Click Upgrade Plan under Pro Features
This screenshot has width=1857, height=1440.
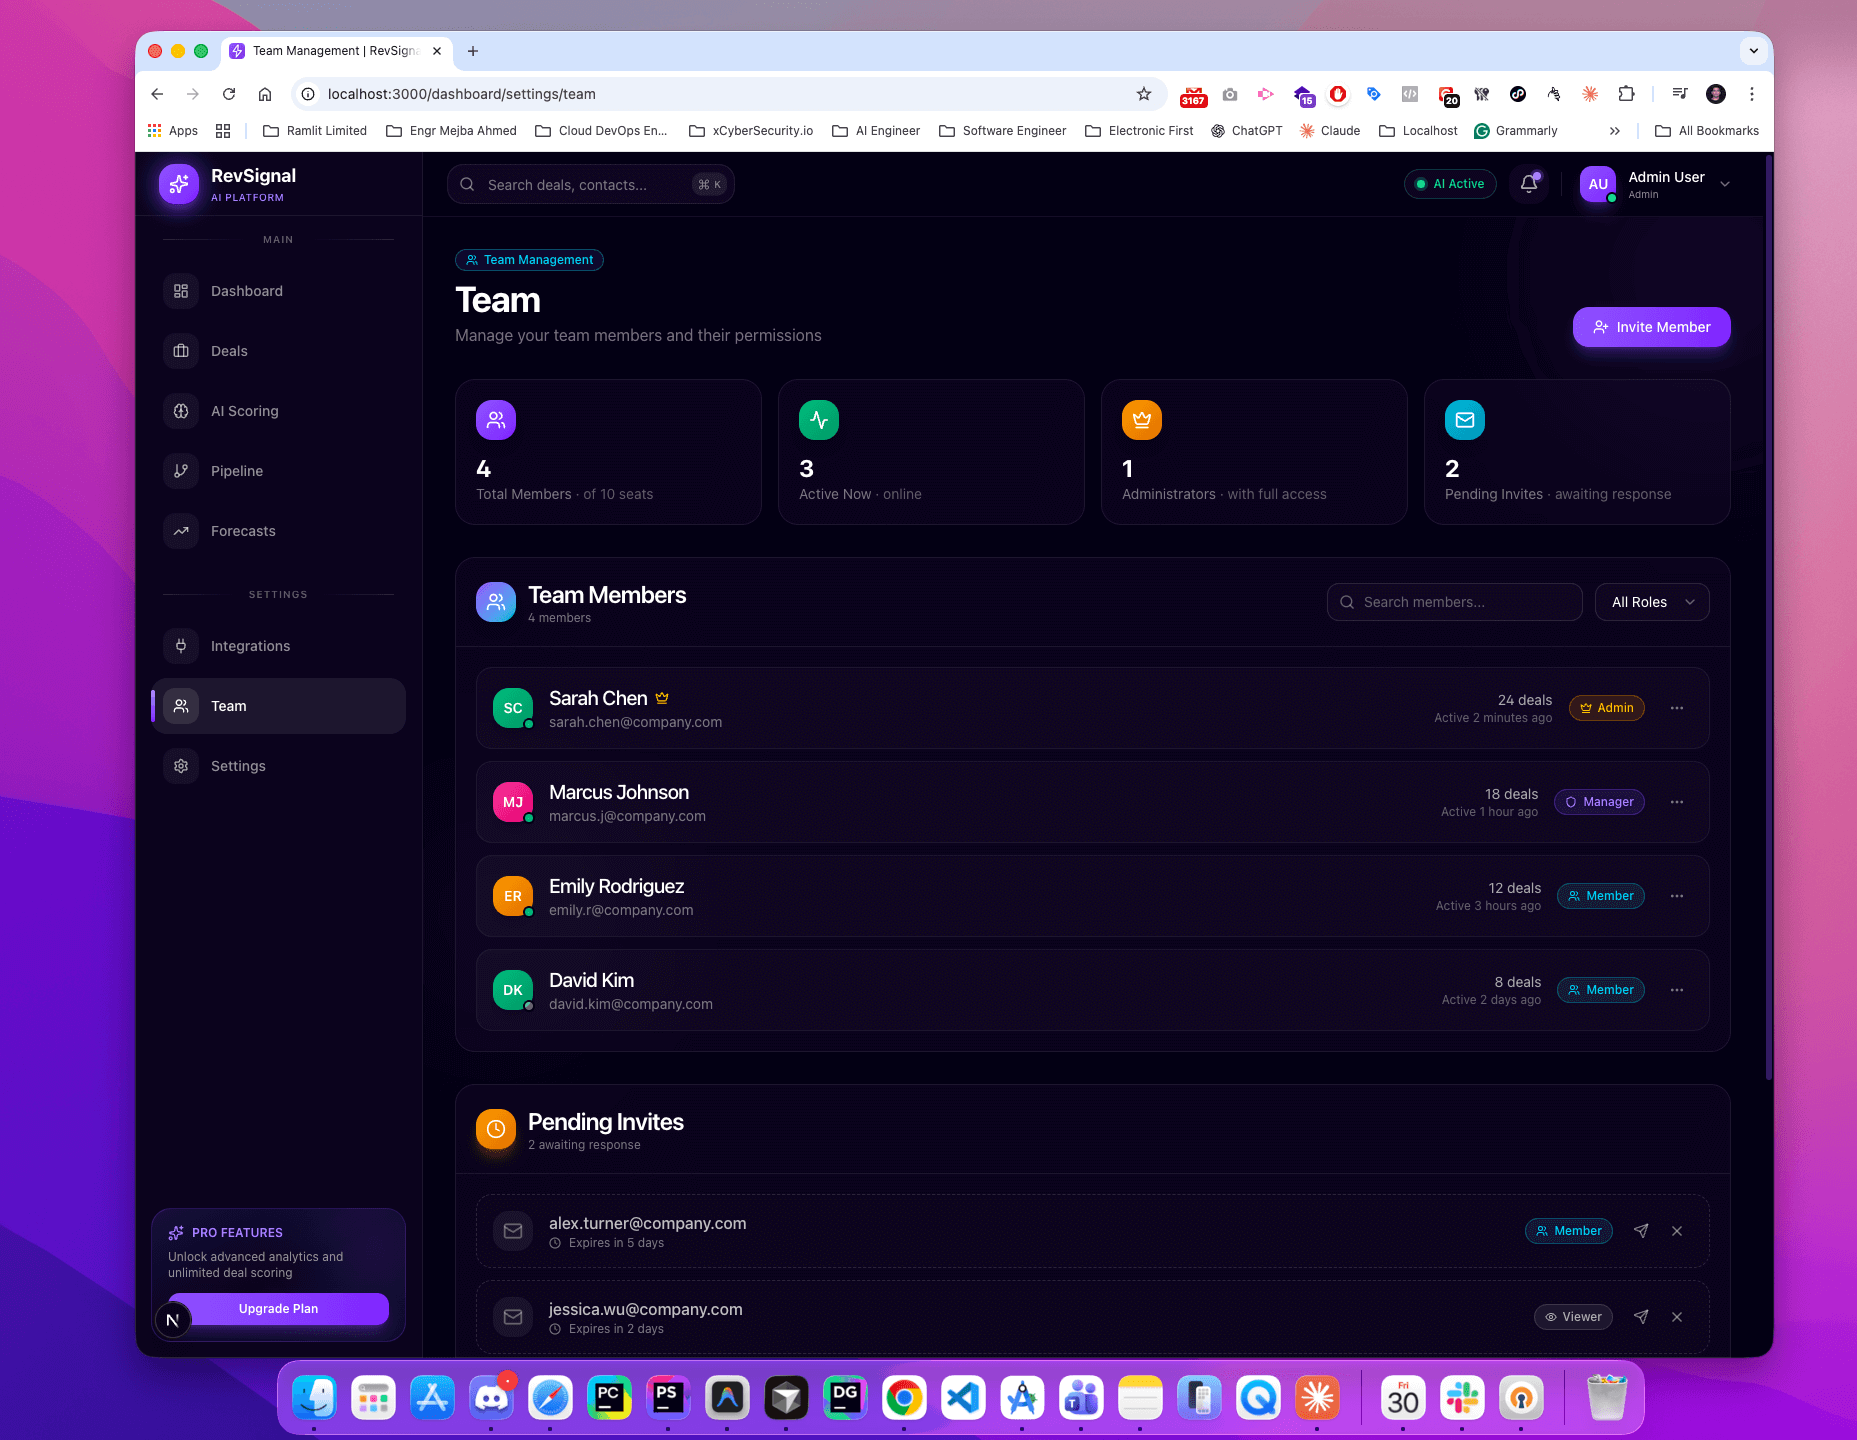click(x=277, y=1309)
